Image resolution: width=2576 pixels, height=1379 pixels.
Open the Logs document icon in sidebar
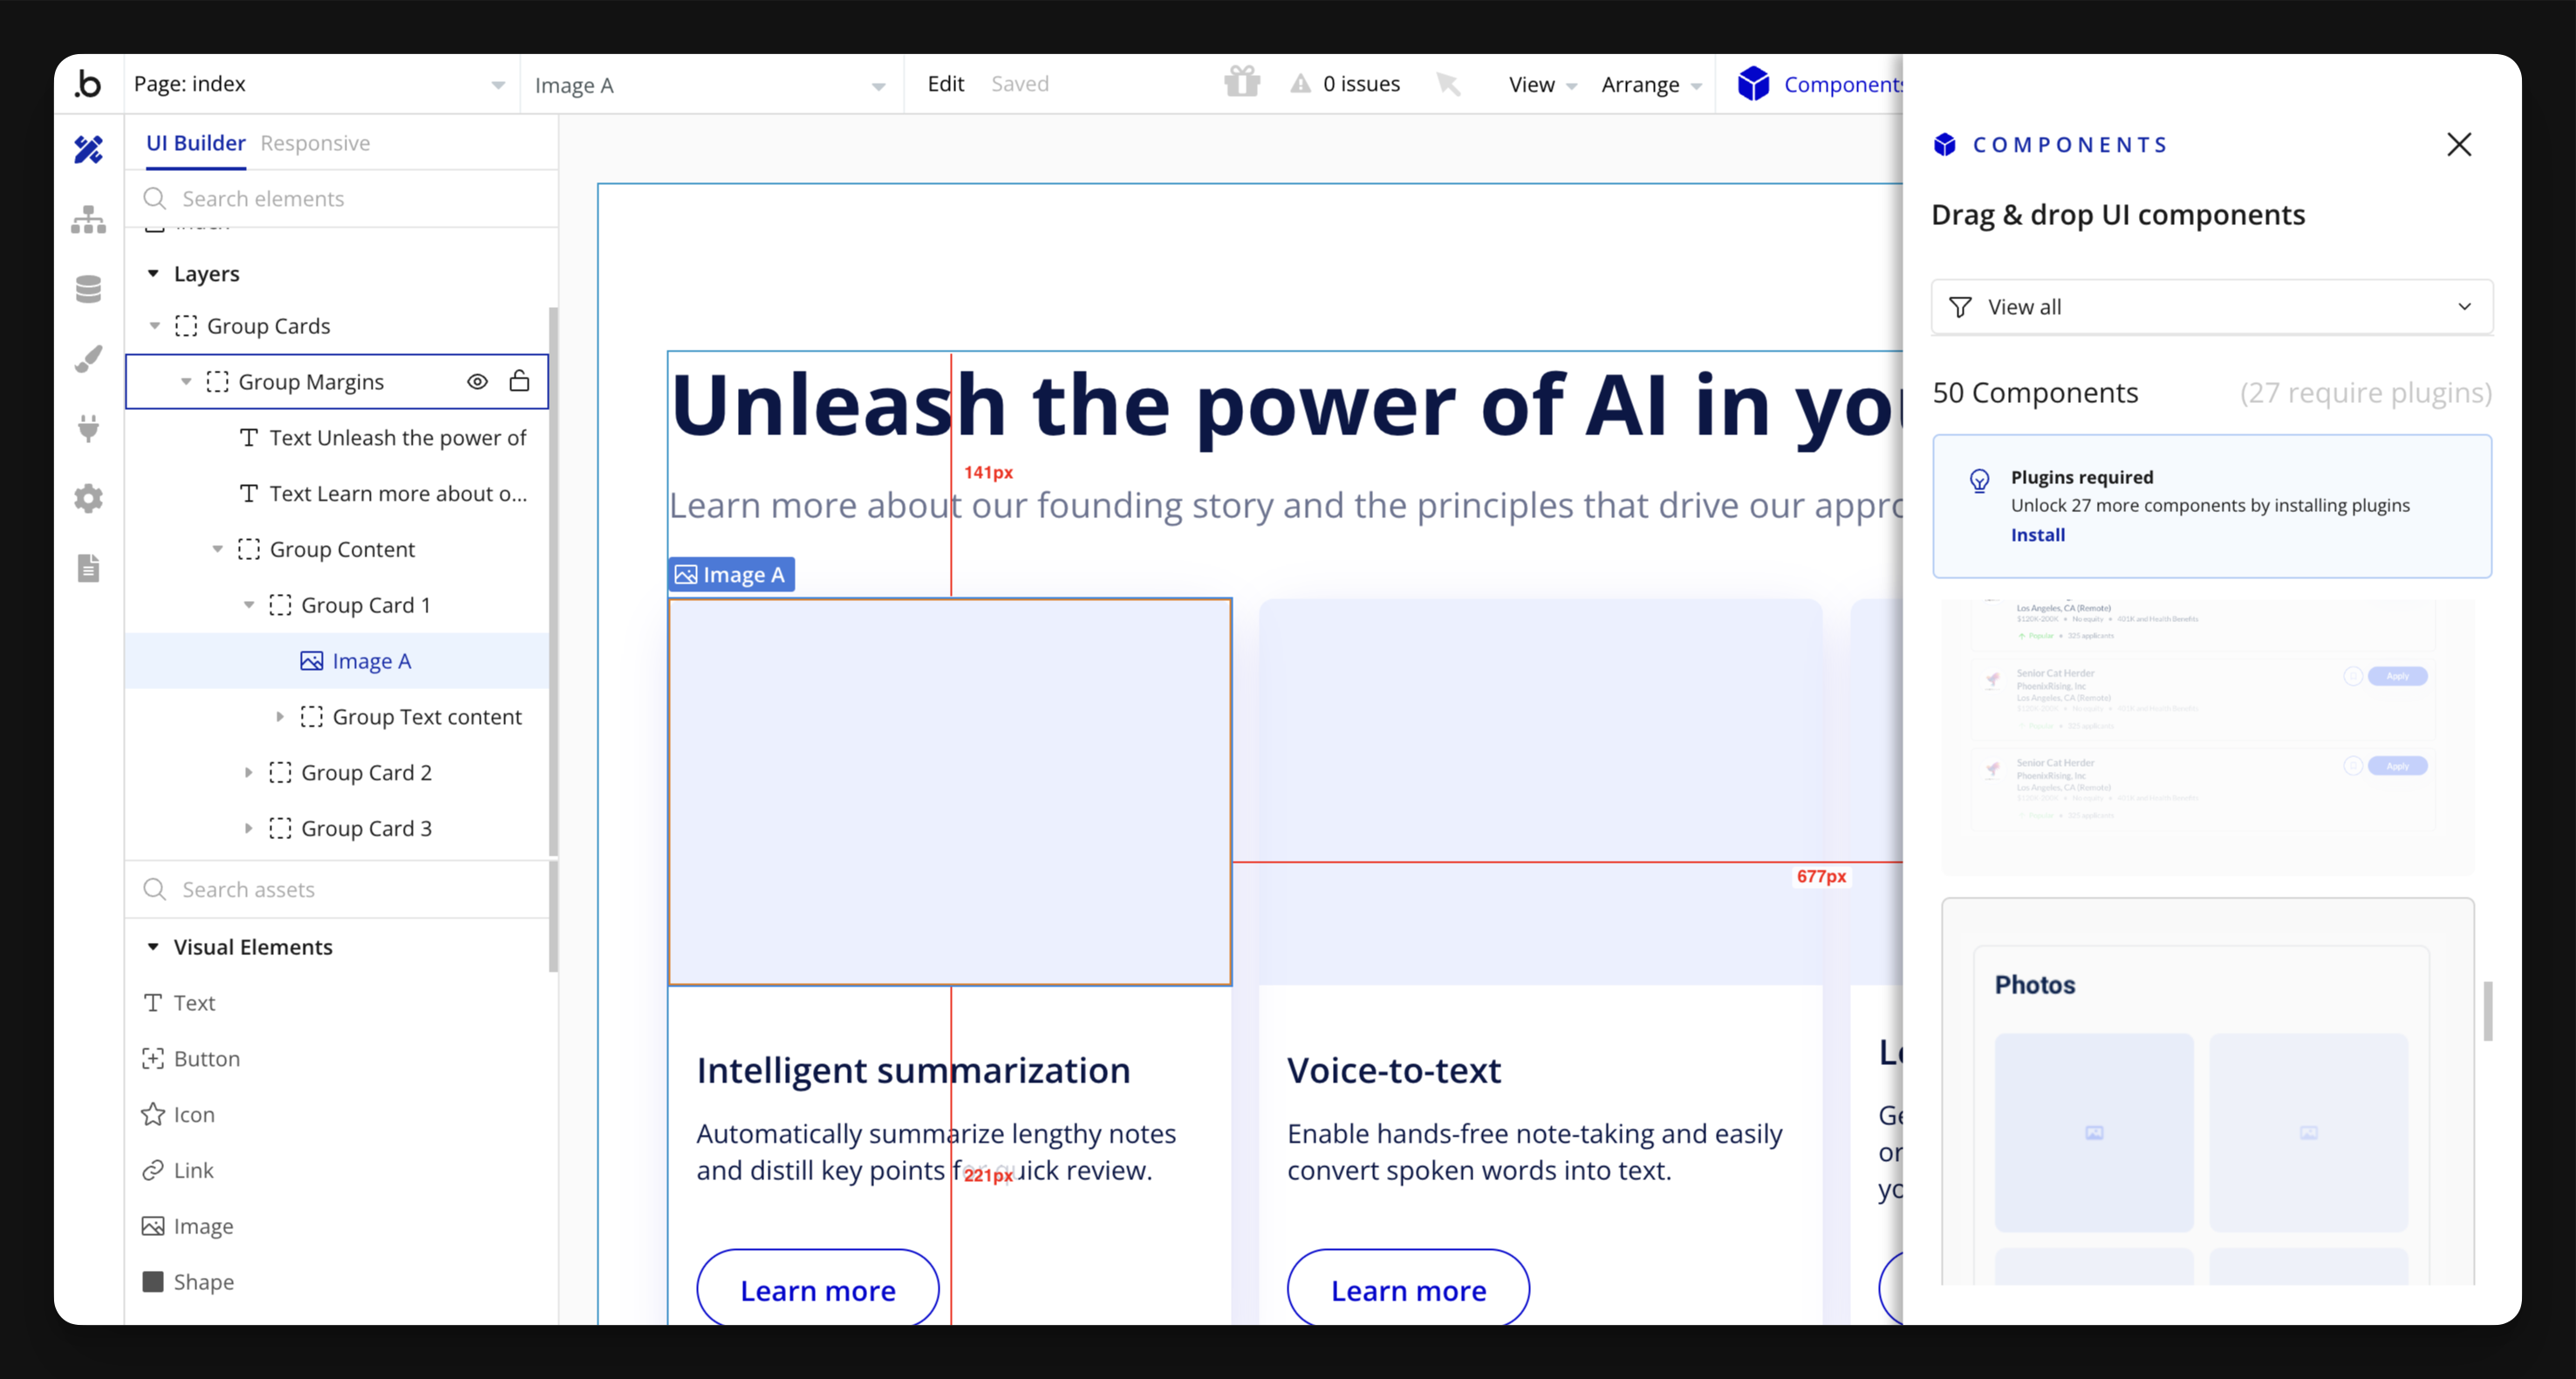click(88, 568)
